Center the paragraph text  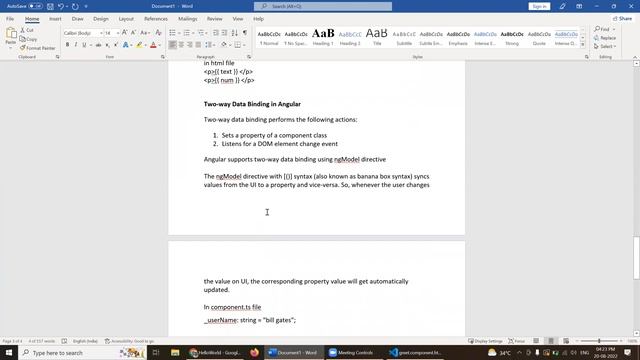coord(181,45)
